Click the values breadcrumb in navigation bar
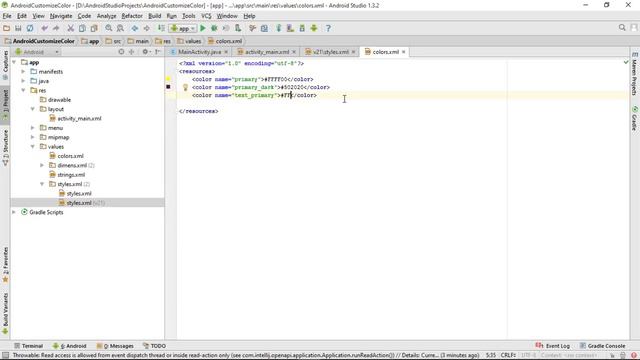Image resolution: width=640 pixels, height=360 pixels. 189,41
